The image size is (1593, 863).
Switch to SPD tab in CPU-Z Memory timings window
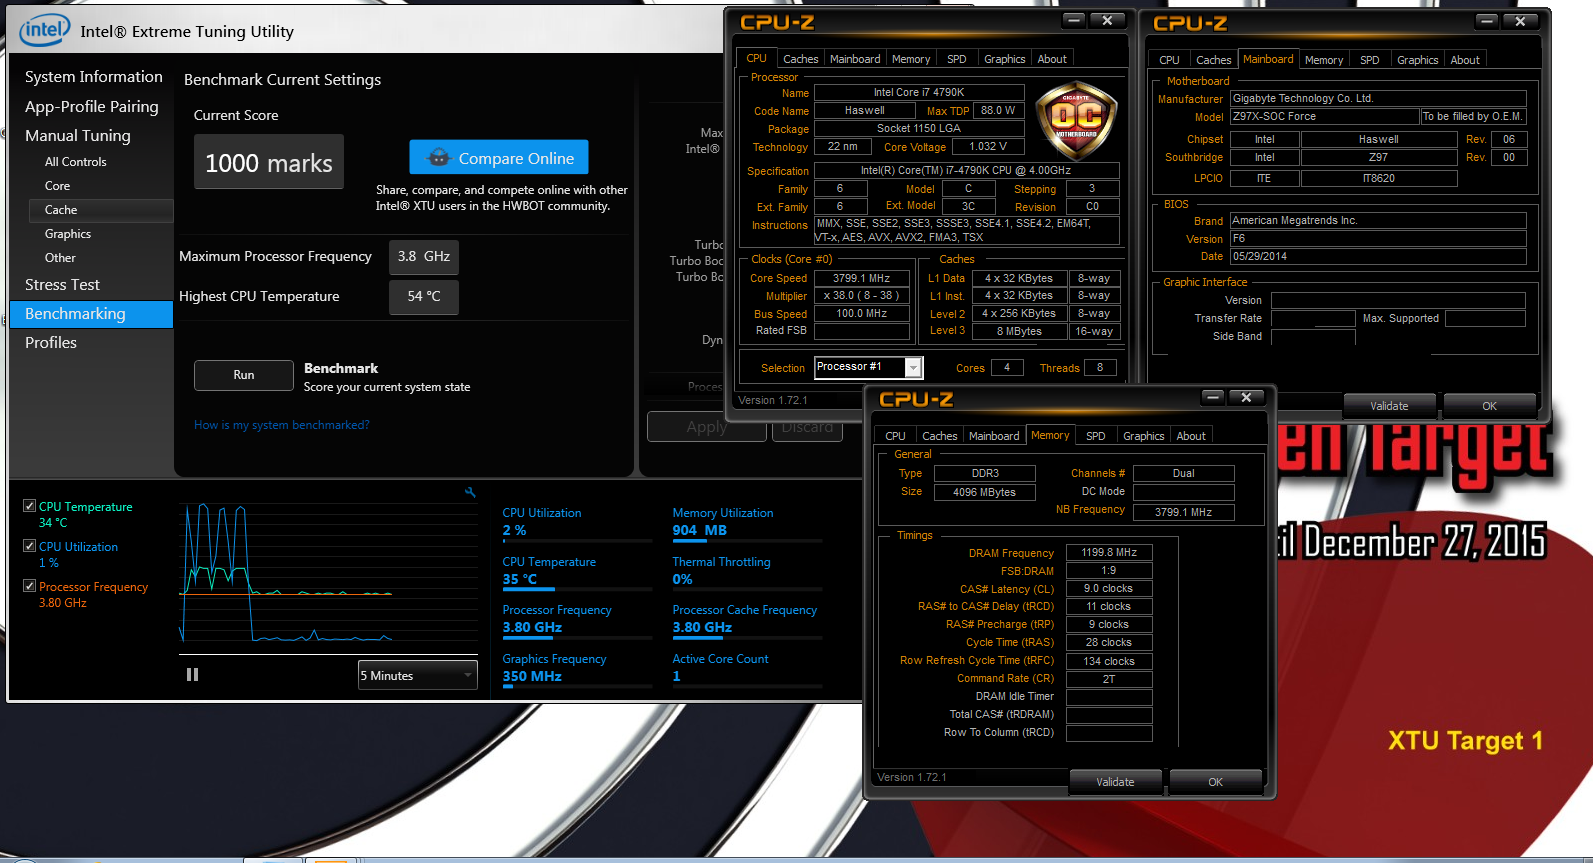pos(1096,436)
